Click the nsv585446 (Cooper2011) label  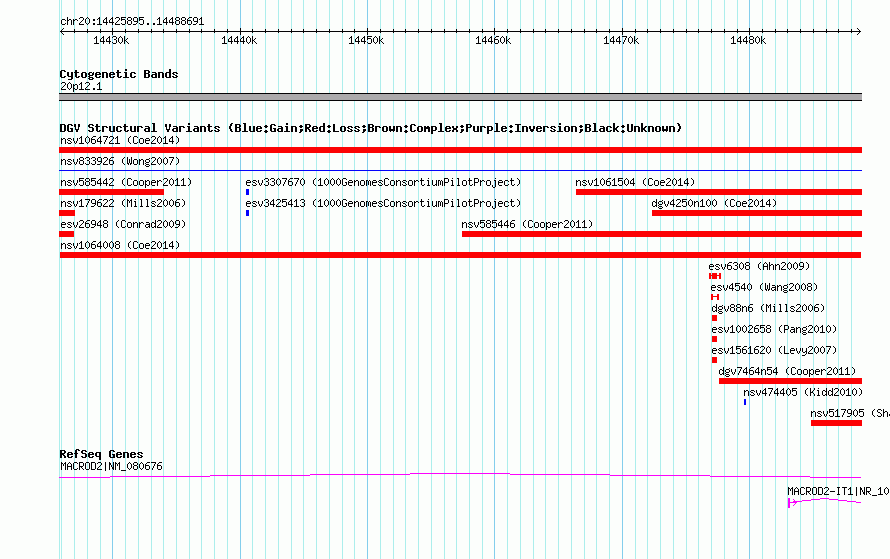click(527, 224)
